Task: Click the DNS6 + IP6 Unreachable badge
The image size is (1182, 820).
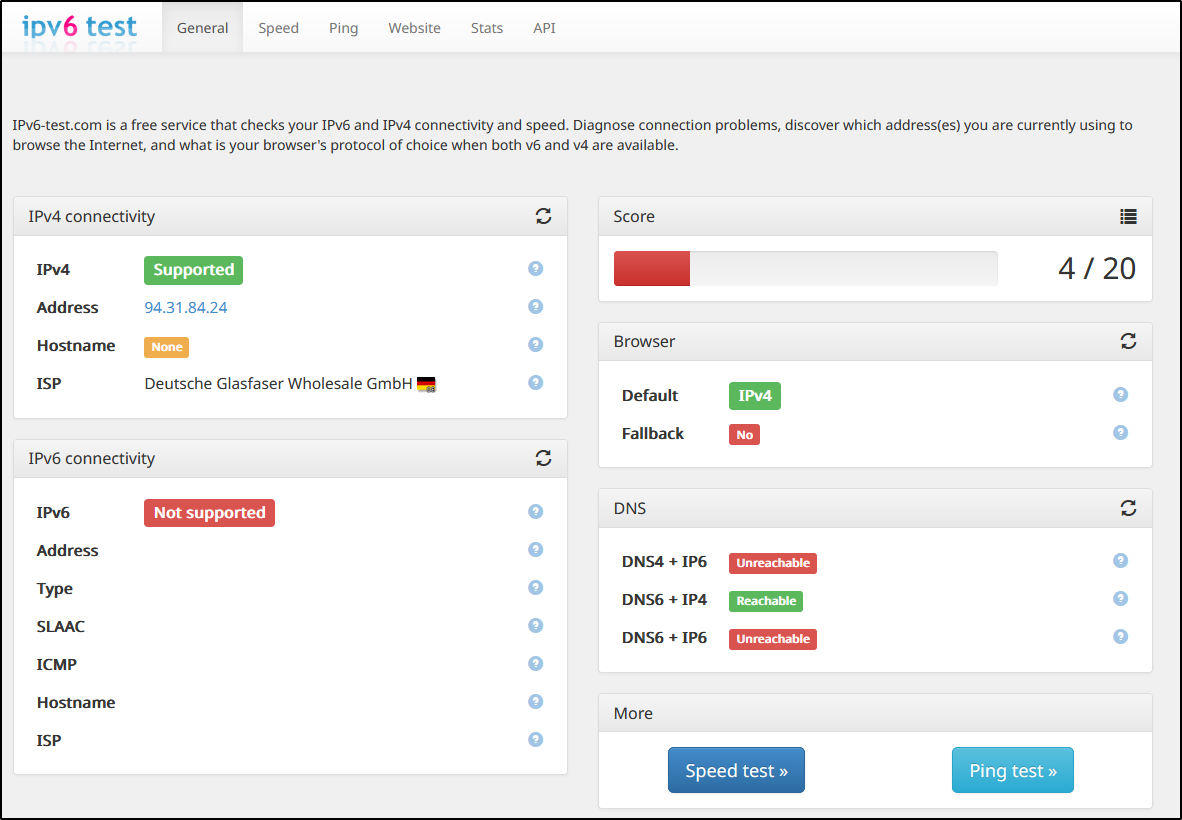Action: tap(773, 639)
